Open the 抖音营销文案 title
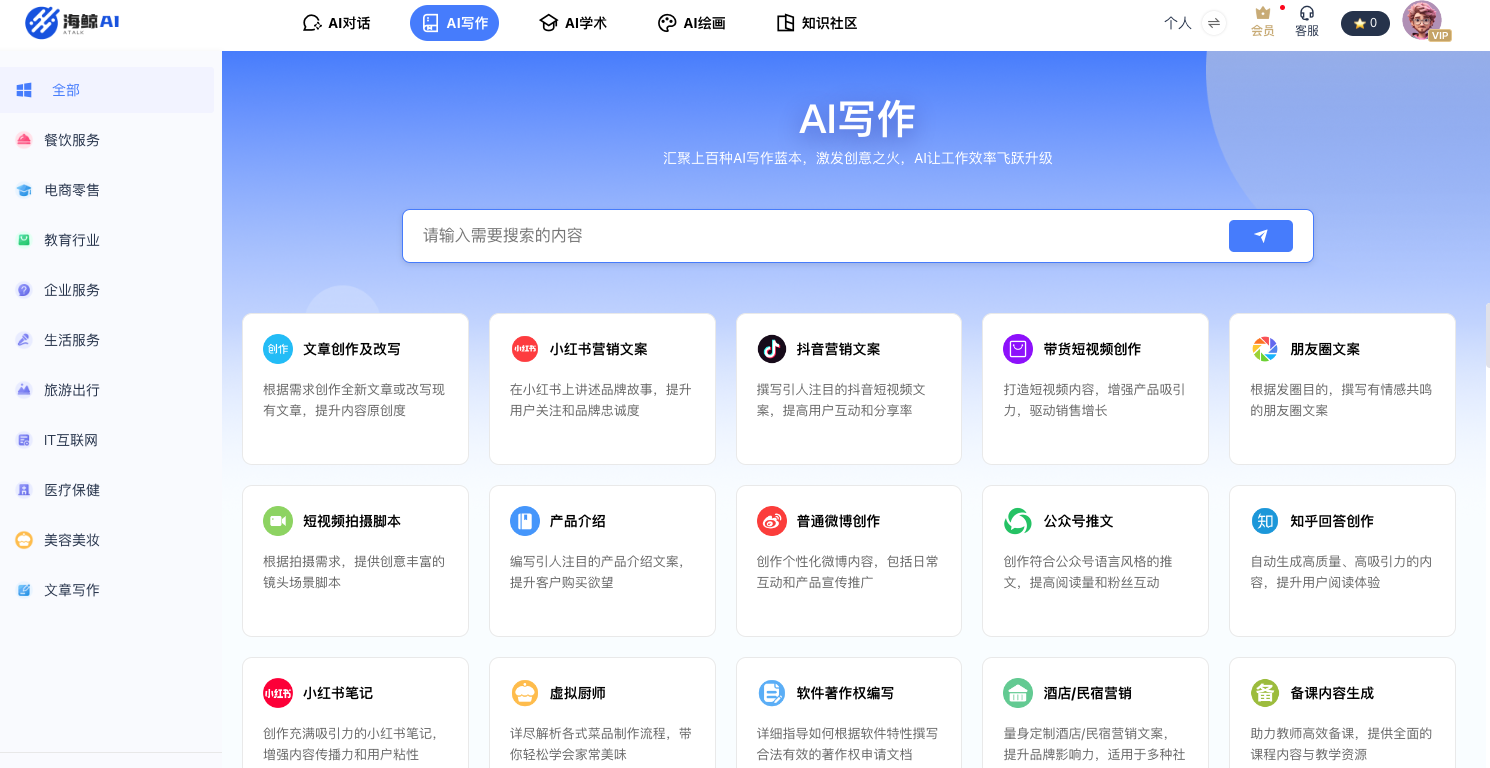The image size is (1490, 768). (x=839, y=349)
